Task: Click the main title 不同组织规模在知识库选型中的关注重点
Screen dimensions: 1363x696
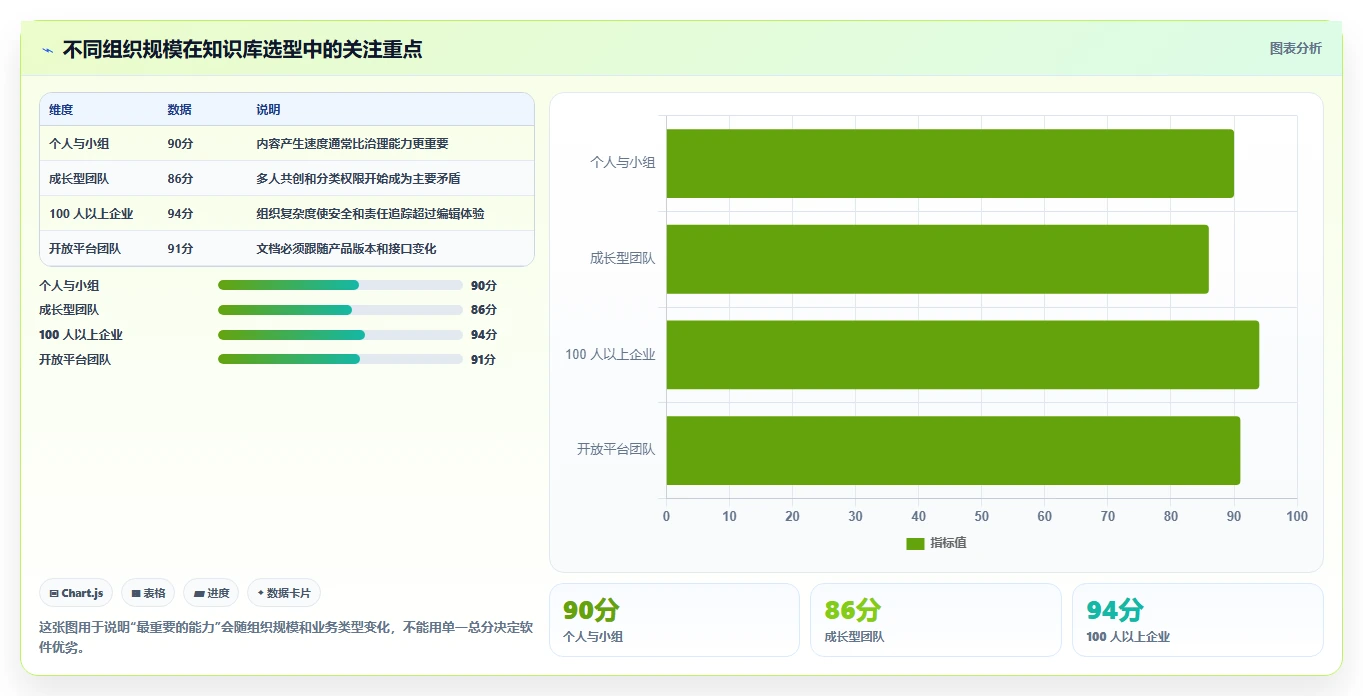Action: (x=242, y=50)
